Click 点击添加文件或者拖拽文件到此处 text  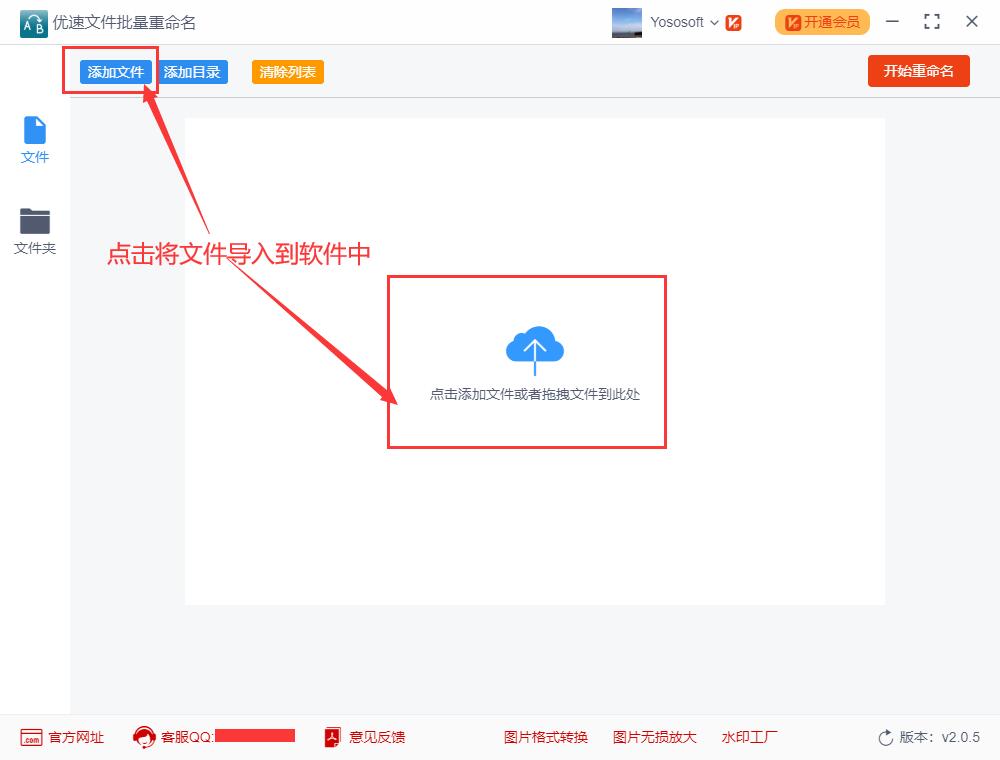click(534, 394)
